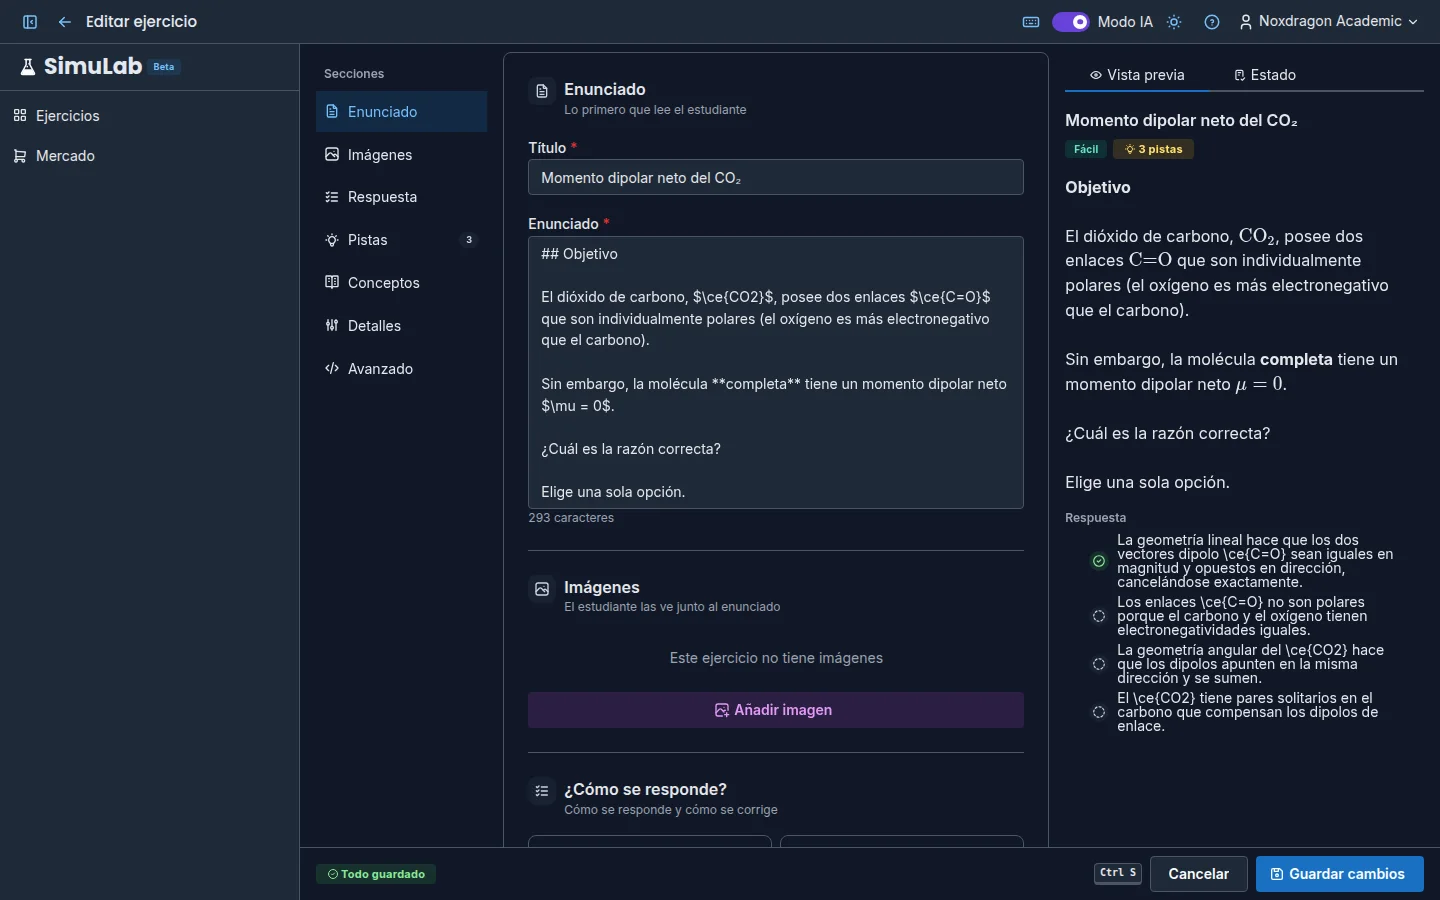Go back with the arrow icon
This screenshot has width=1440, height=900.
(x=65, y=22)
